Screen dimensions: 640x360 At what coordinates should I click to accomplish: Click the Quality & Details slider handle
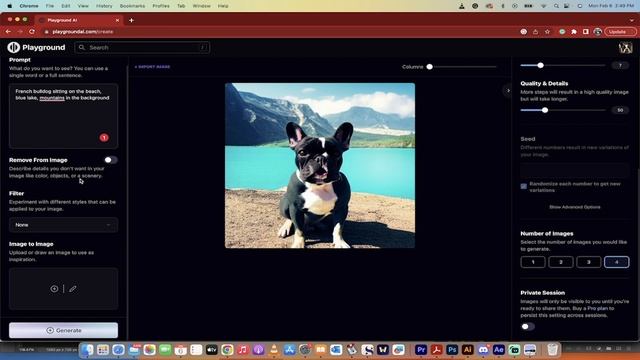[545, 110]
